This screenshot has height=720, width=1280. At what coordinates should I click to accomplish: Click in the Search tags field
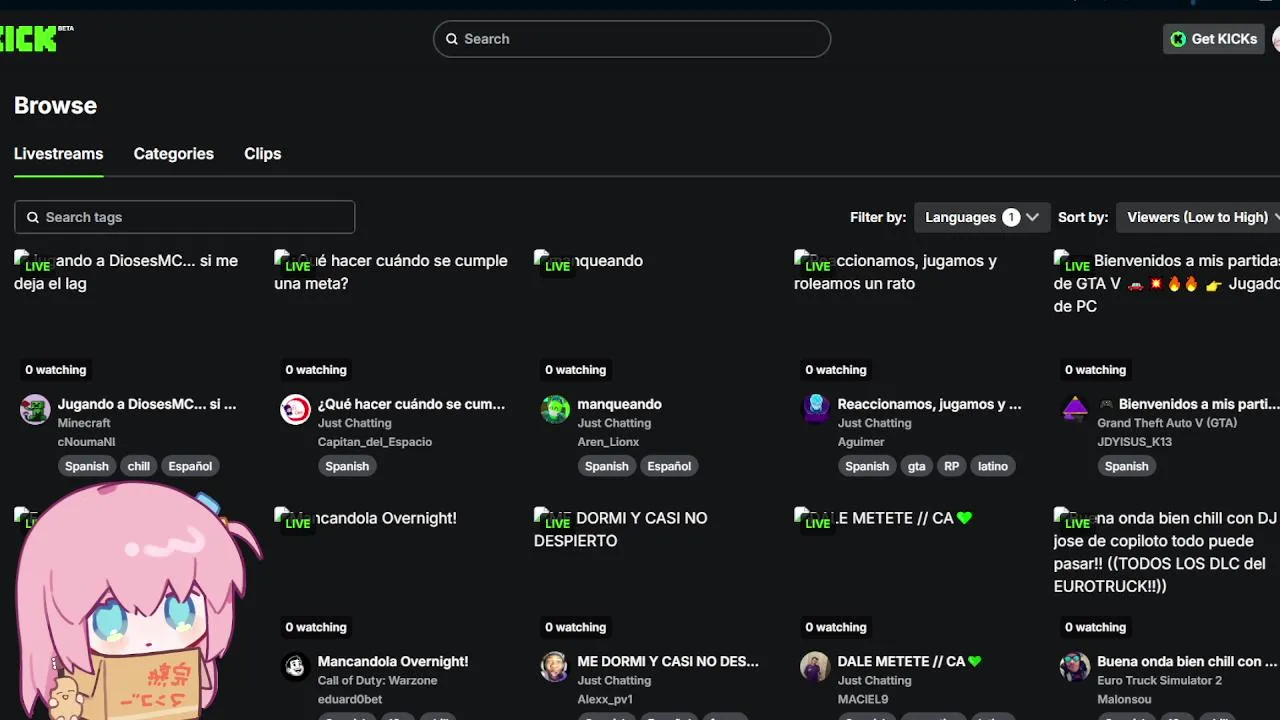coord(184,217)
